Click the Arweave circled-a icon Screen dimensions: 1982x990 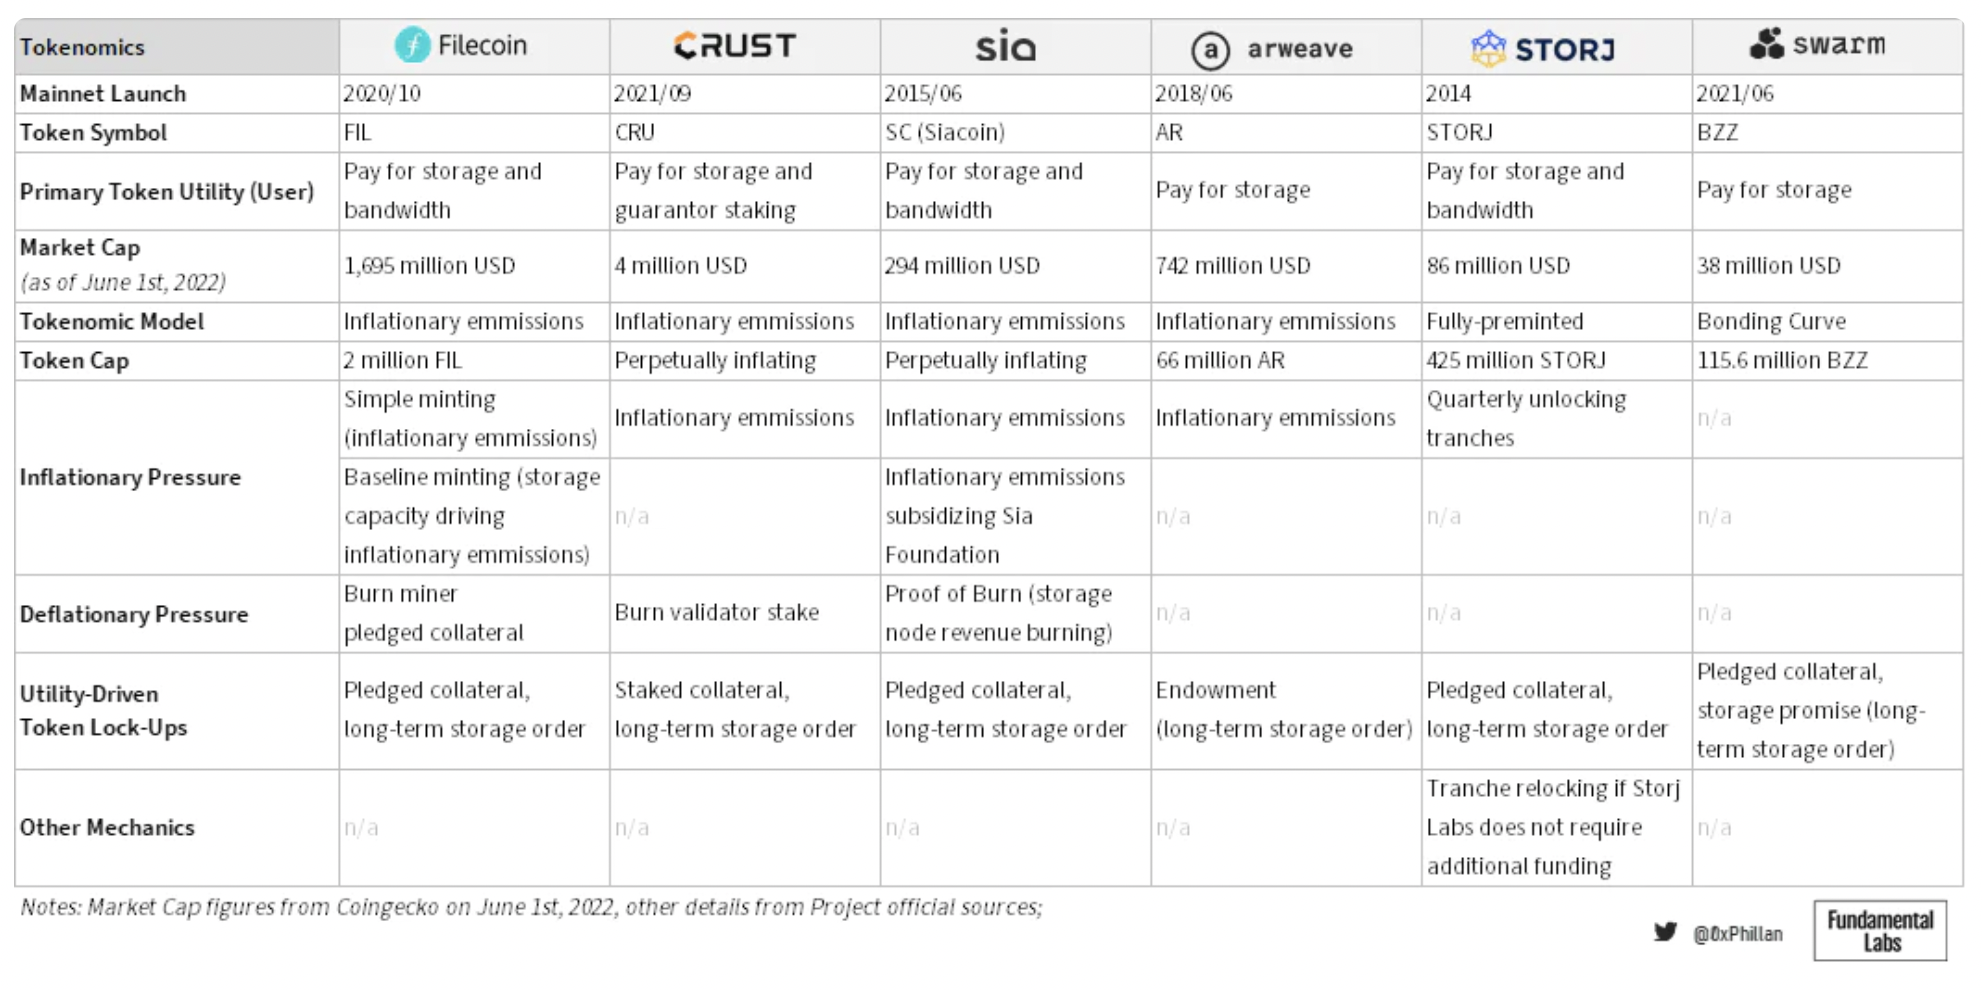(x=1210, y=49)
